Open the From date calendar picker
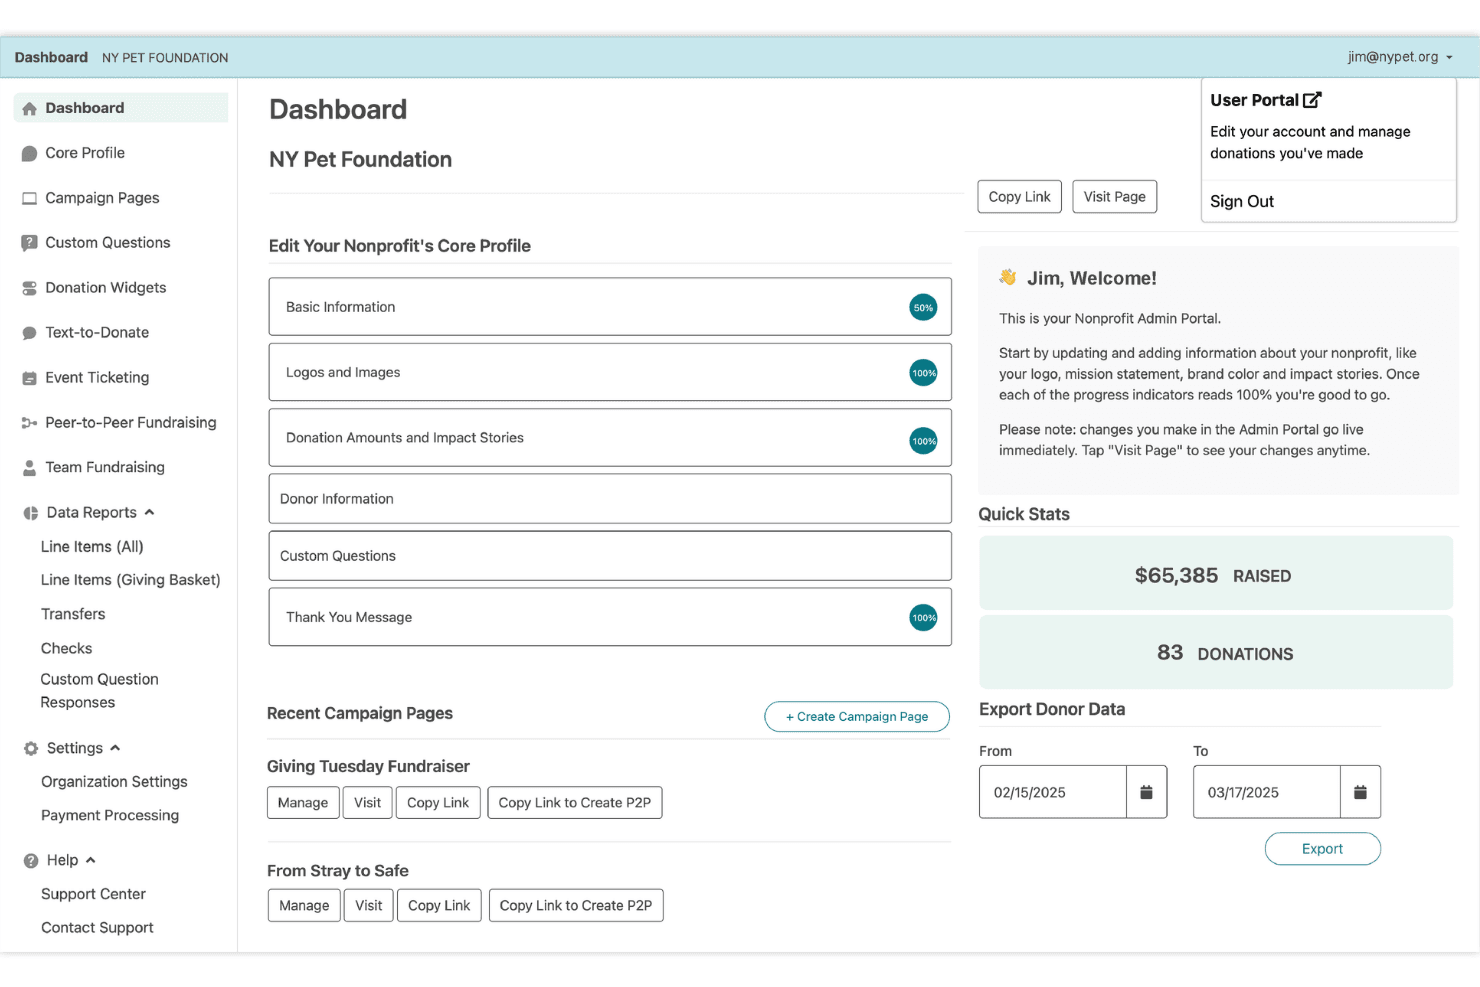The image size is (1480, 987). pos(1146,792)
